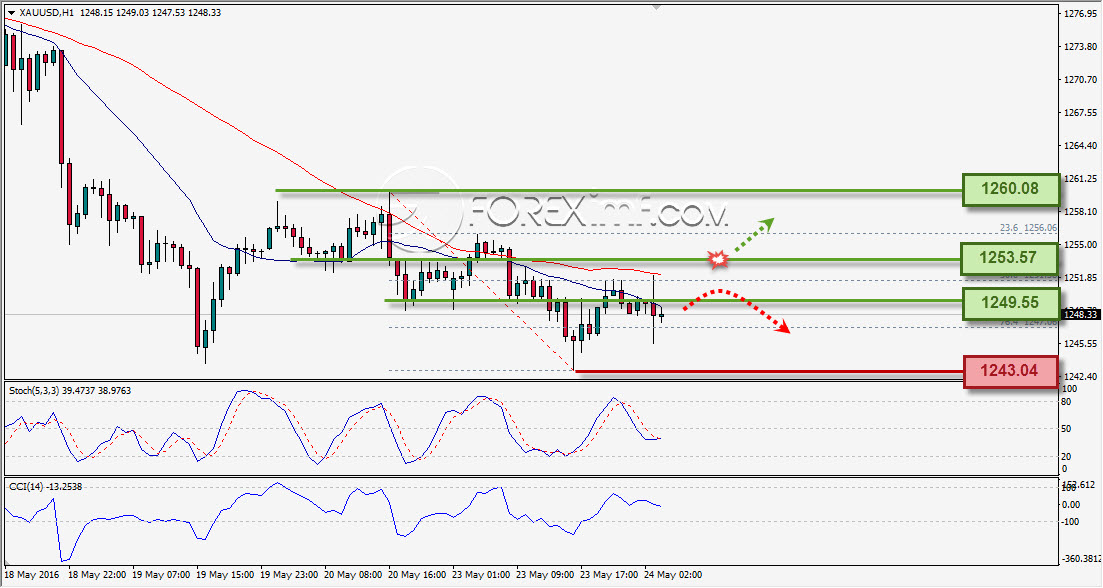Viewport: 1103px width, 588px height.
Task: Click the Stochastic scale value 20
Action: click(1066, 456)
